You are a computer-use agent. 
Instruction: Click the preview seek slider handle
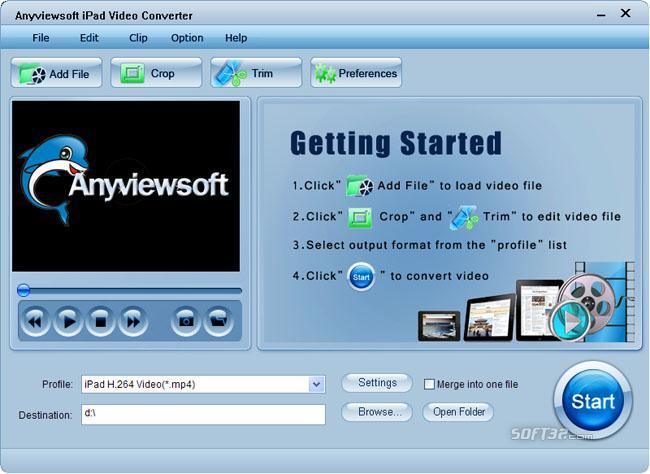pos(24,290)
